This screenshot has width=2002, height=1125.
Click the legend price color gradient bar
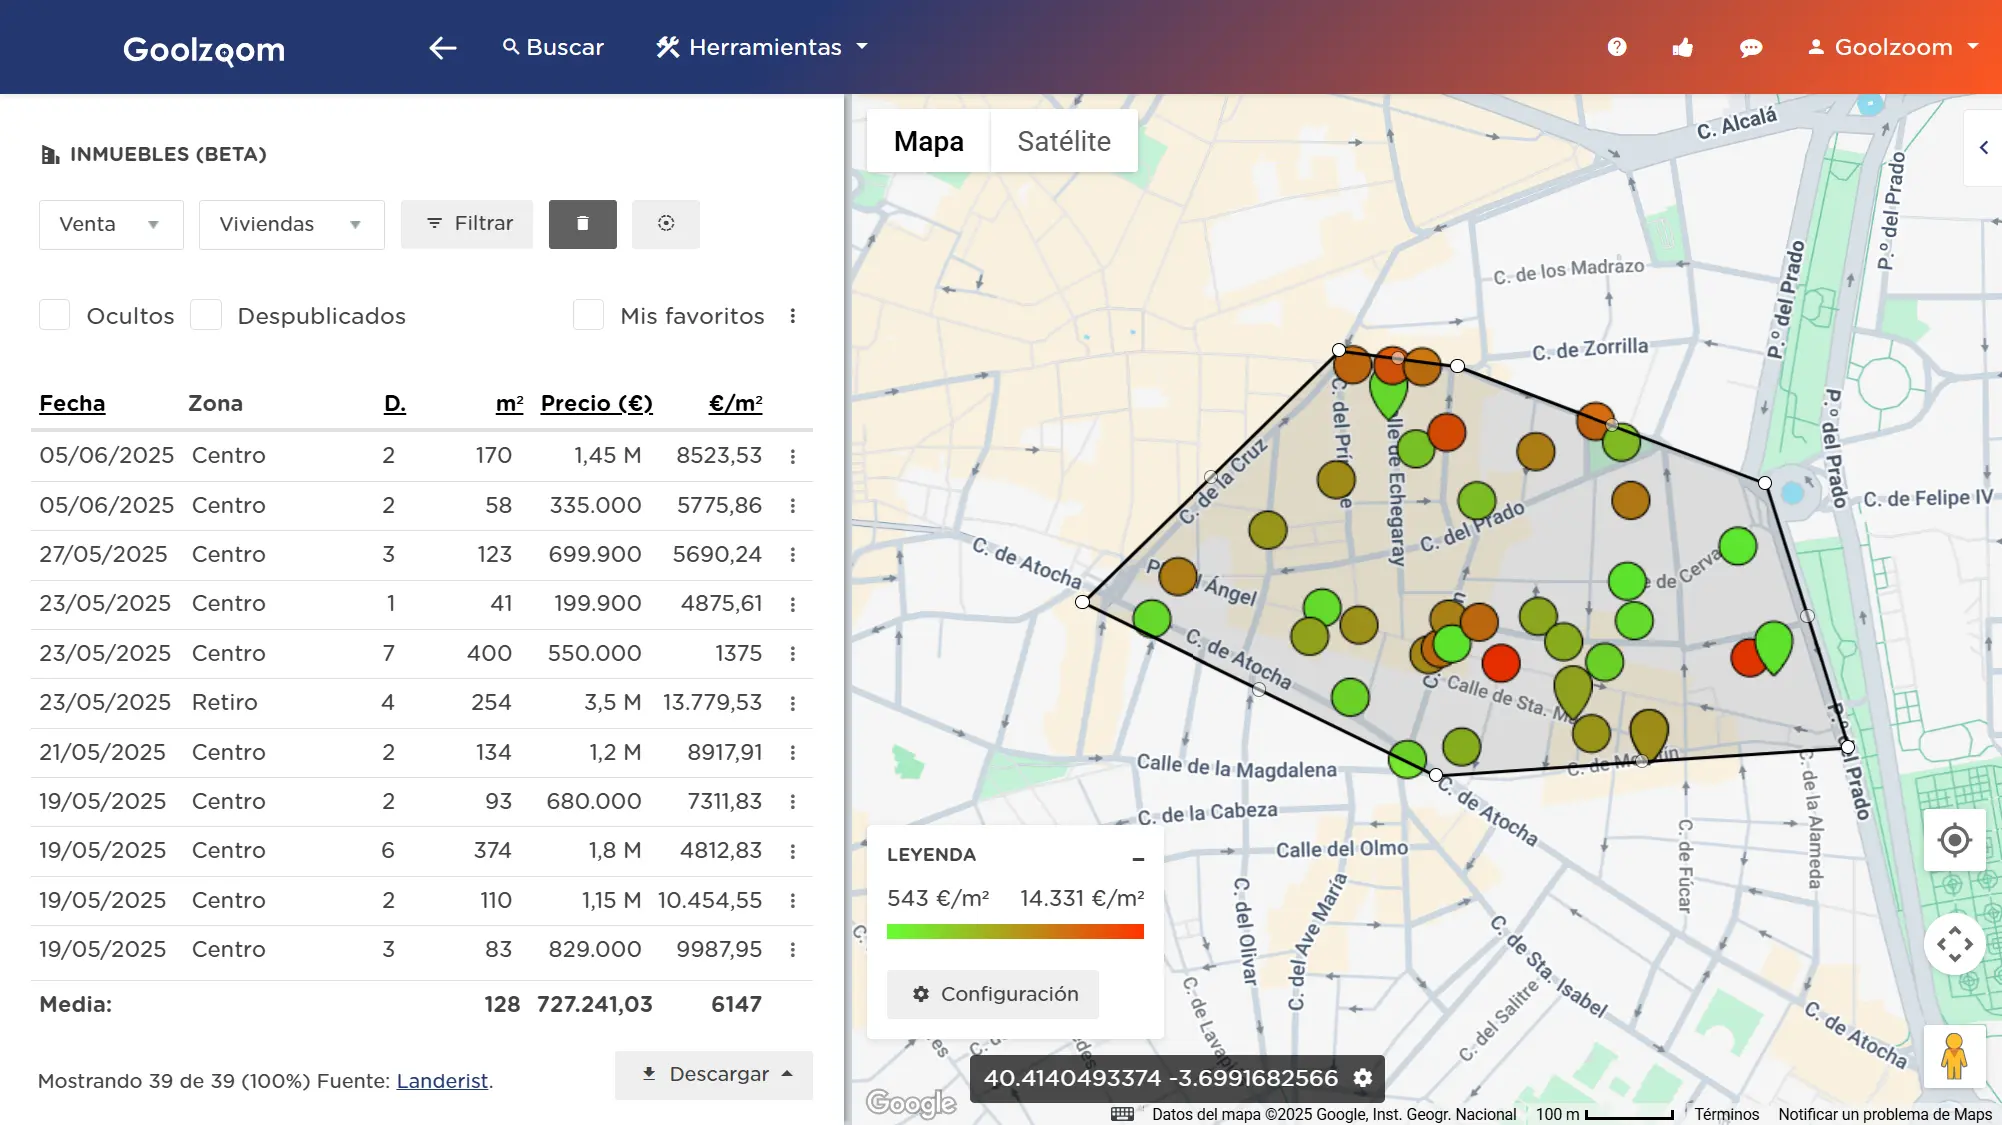coord(1015,932)
